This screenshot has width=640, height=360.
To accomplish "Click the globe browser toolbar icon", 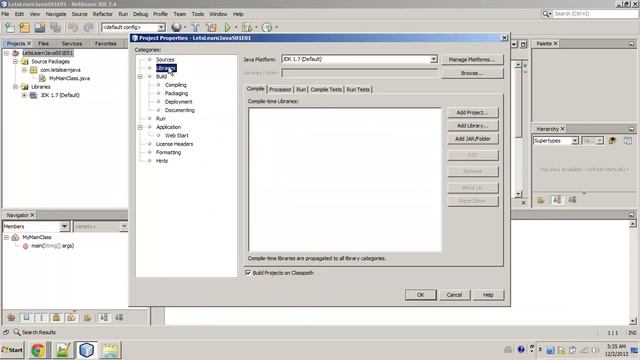I will [176, 27].
